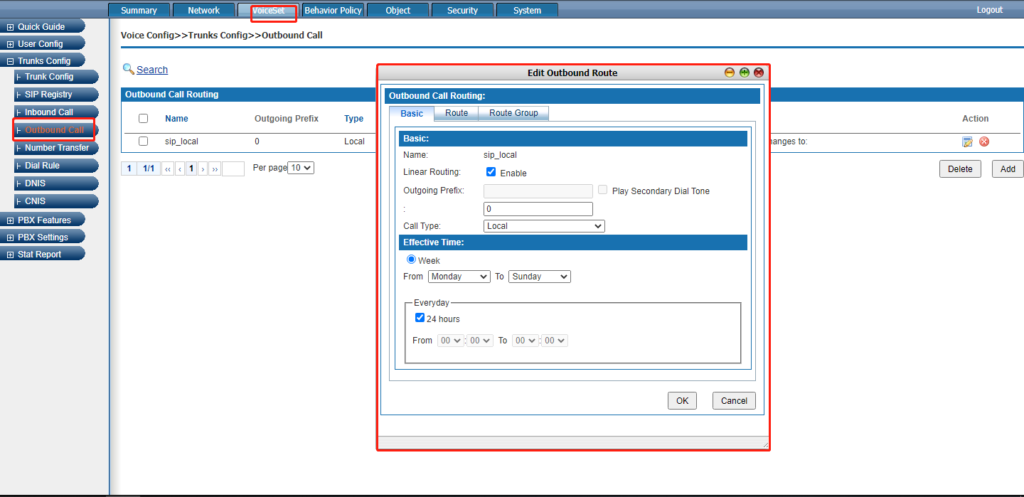Go to the last page of the pager
The width and height of the screenshot is (1024, 497).
click(215, 168)
